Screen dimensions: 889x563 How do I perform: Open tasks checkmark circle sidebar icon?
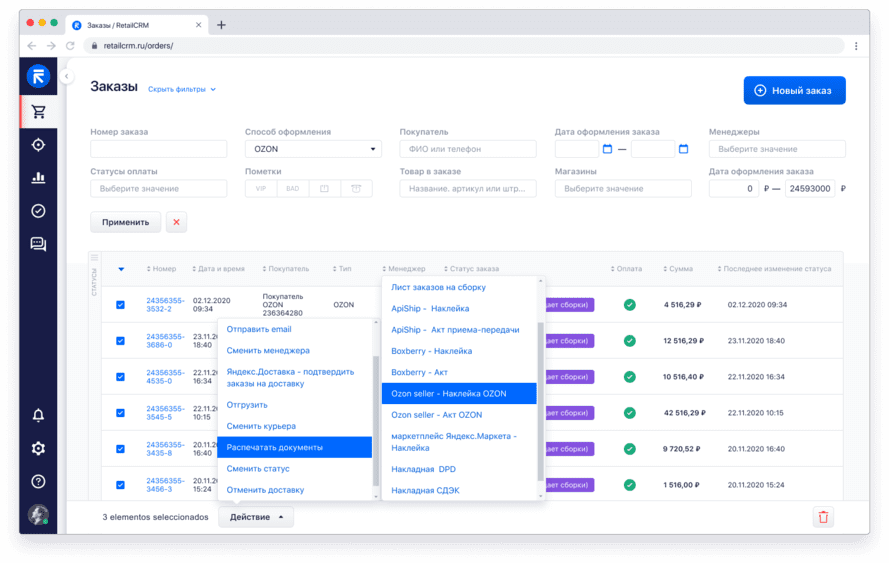click(38, 211)
